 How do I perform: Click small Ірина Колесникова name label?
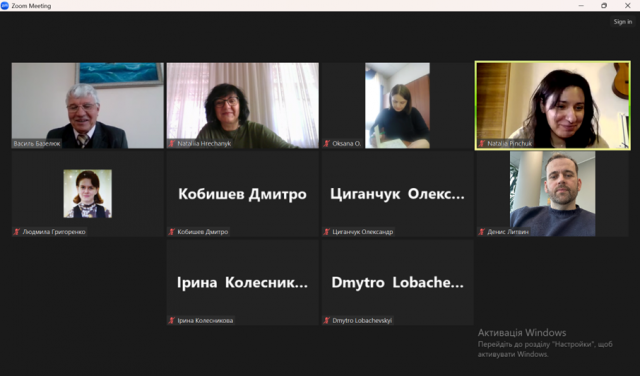tap(205, 320)
